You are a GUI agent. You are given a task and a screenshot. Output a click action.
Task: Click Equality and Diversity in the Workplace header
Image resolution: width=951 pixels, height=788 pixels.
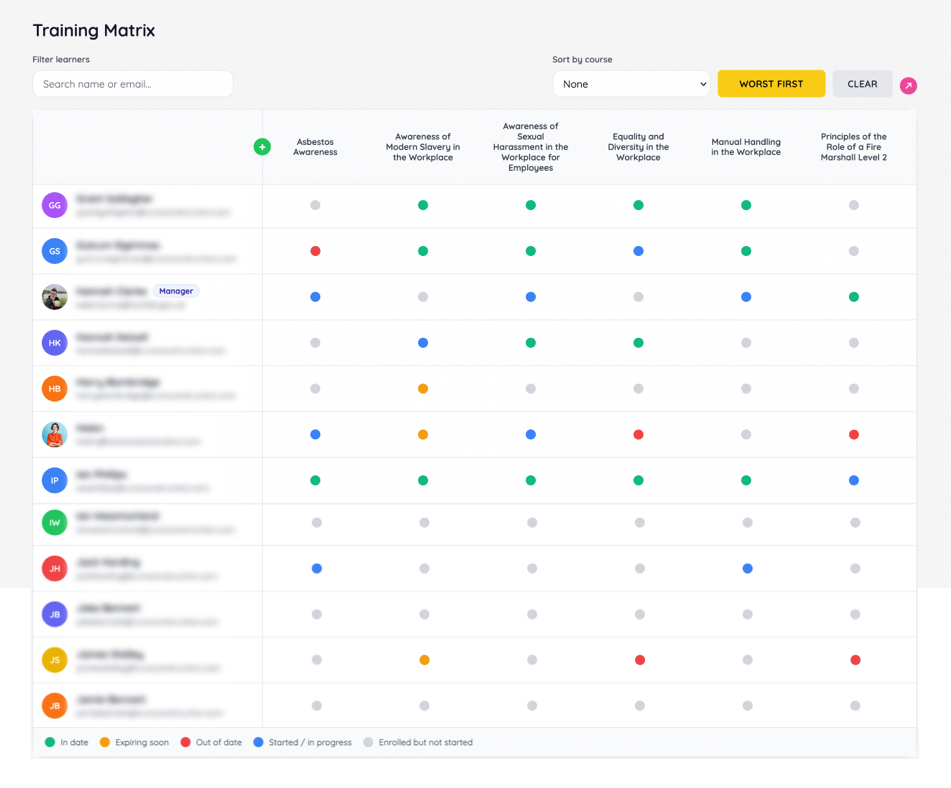[638, 147]
